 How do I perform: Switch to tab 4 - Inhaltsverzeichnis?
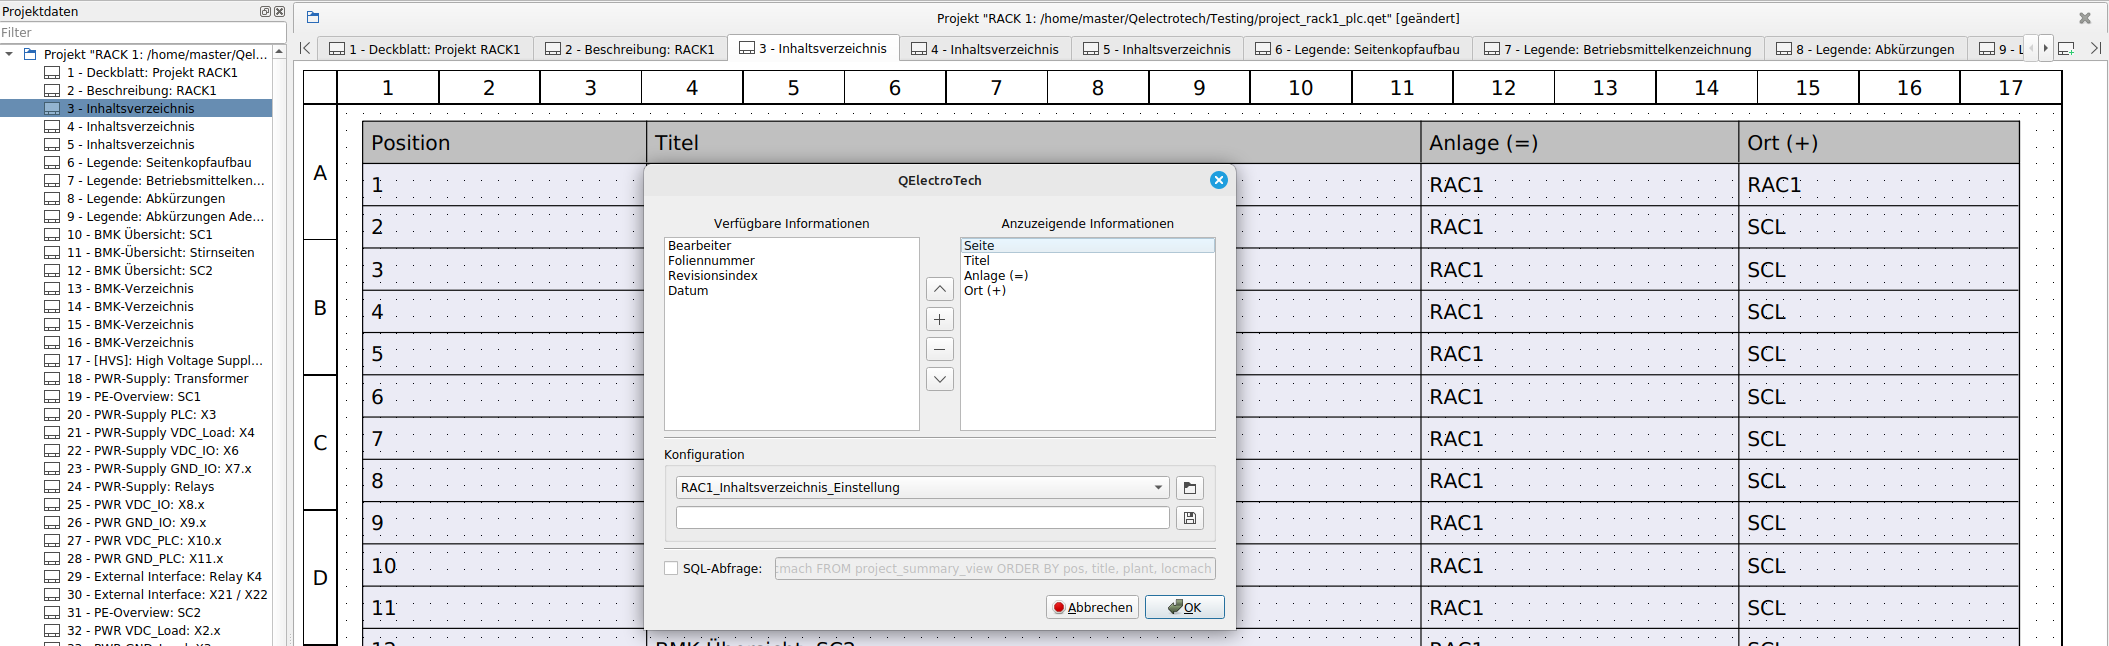coord(984,49)
